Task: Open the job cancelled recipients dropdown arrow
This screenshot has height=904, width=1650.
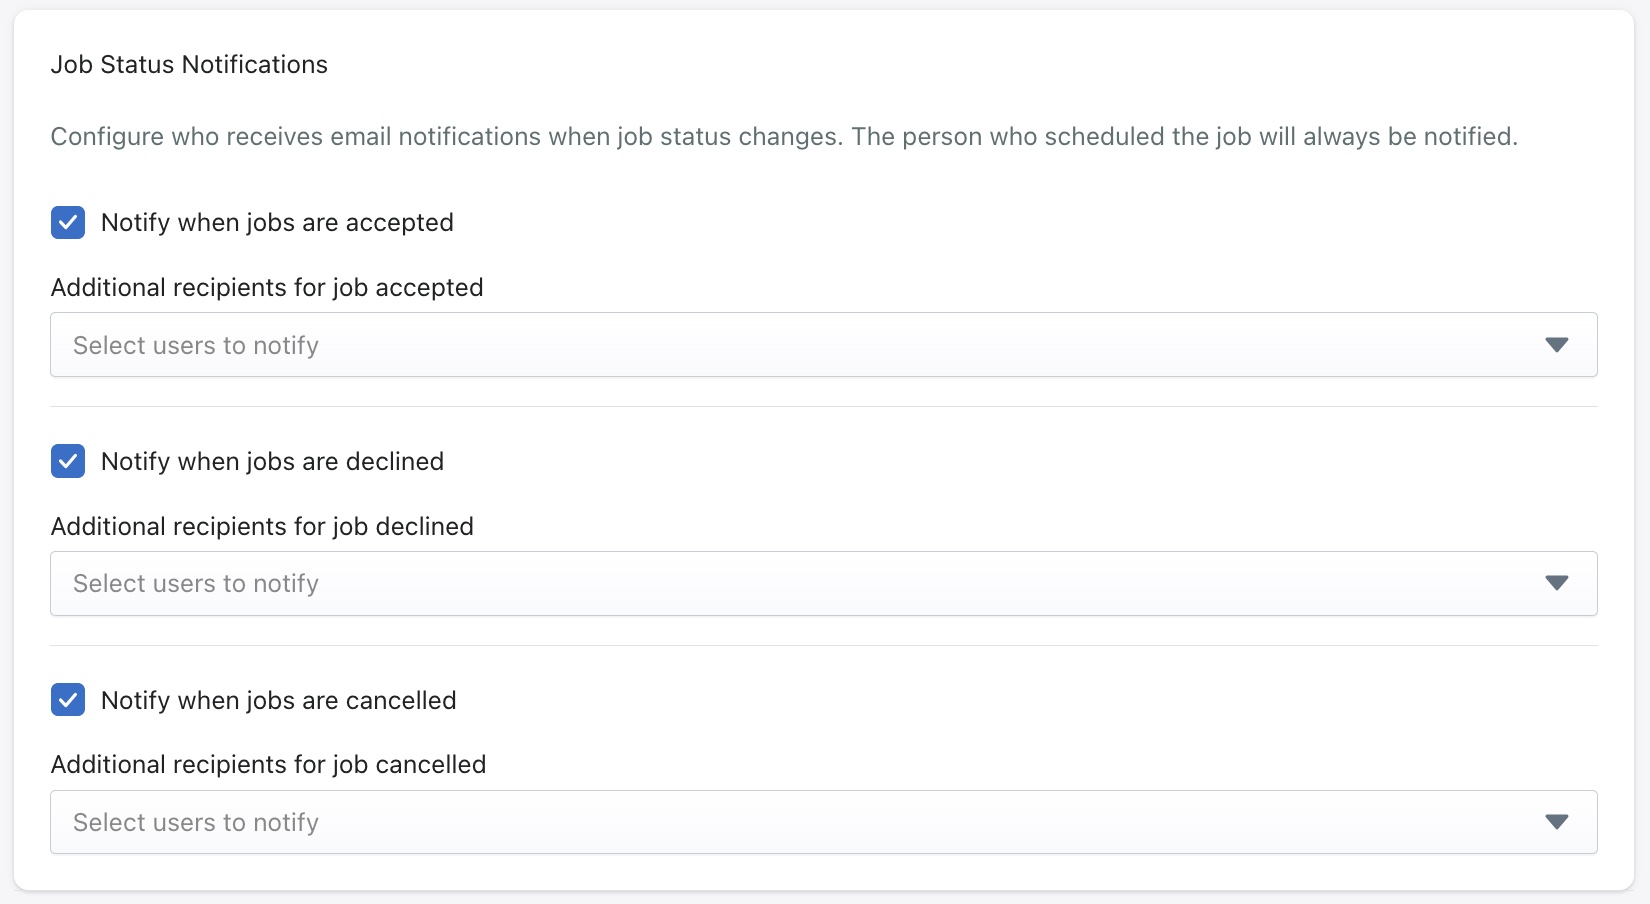Action: pyautogui.click(x=1556, y=822)
